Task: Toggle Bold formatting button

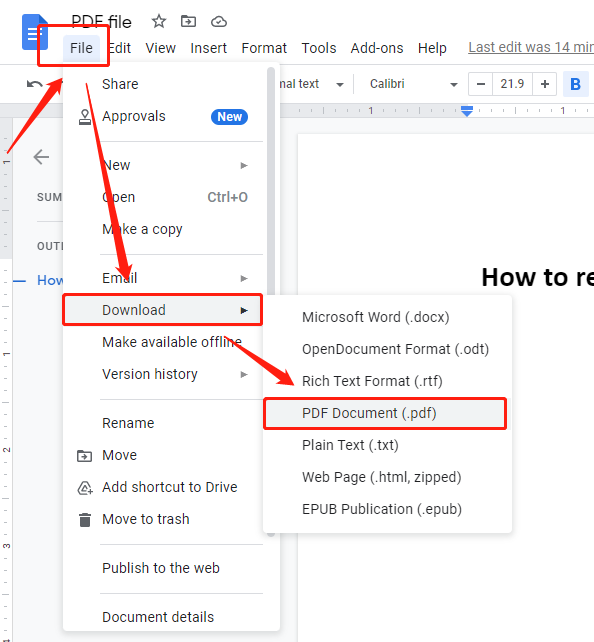Action: (576, 84)
